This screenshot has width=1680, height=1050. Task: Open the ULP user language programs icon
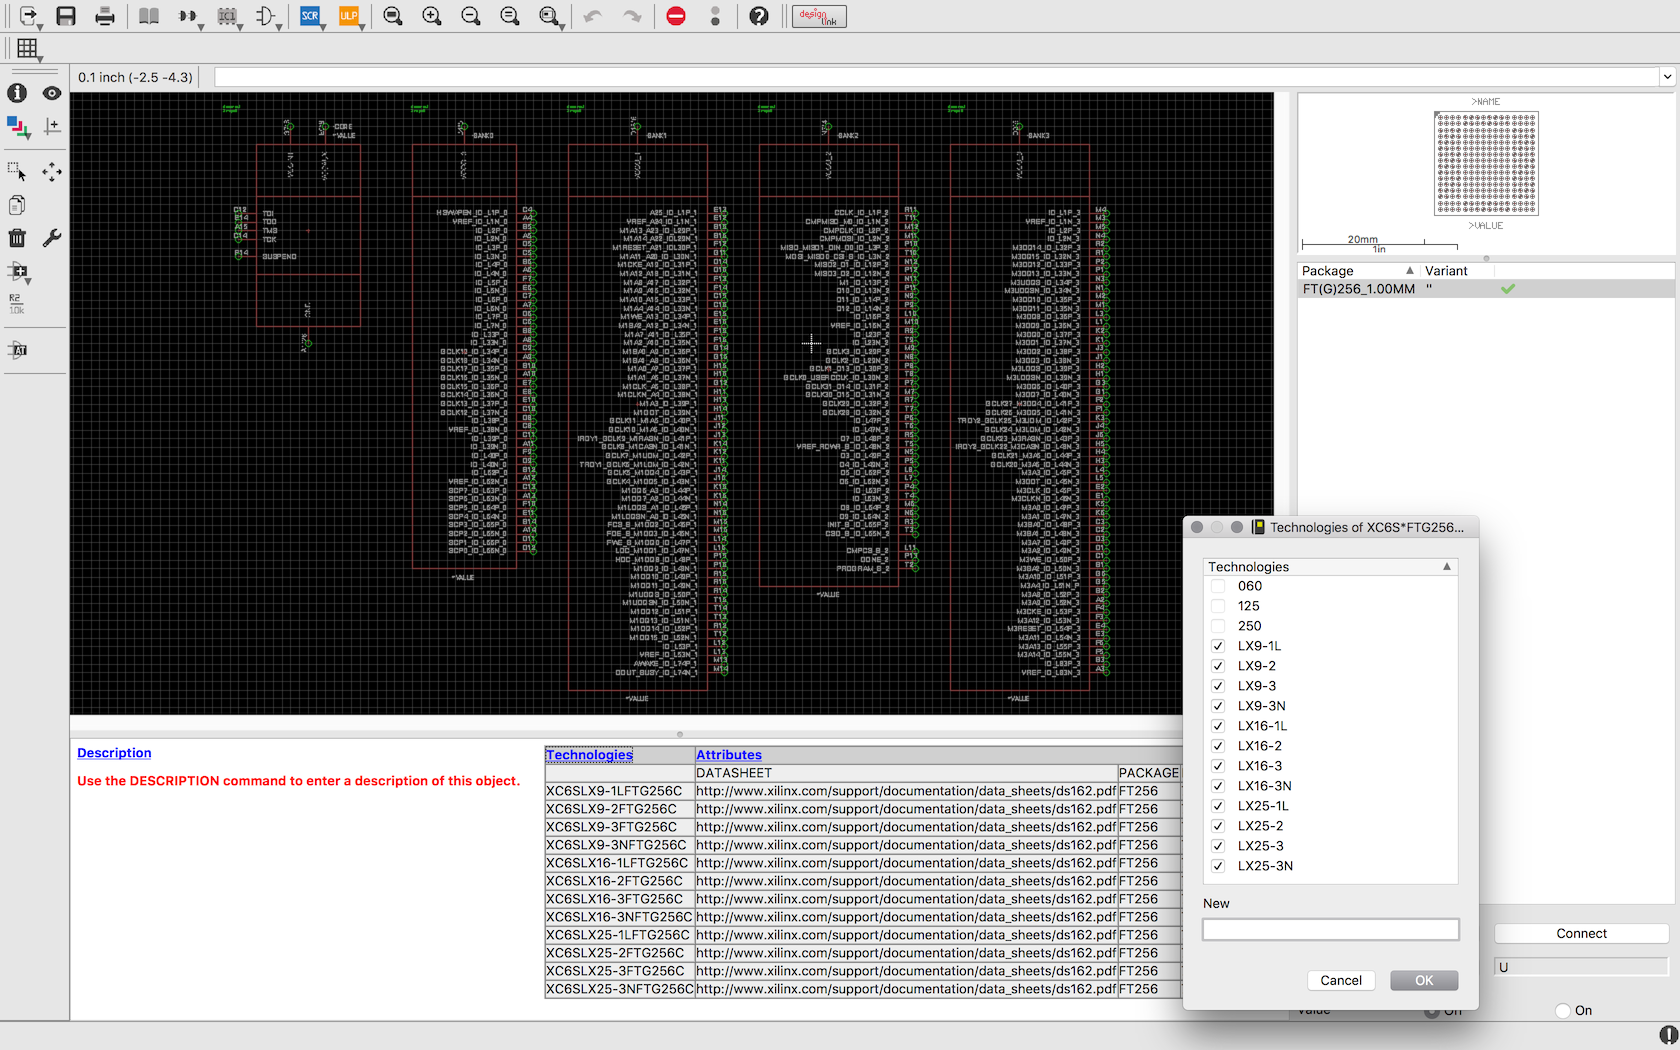pyautogui.click(x=348, y=16)
